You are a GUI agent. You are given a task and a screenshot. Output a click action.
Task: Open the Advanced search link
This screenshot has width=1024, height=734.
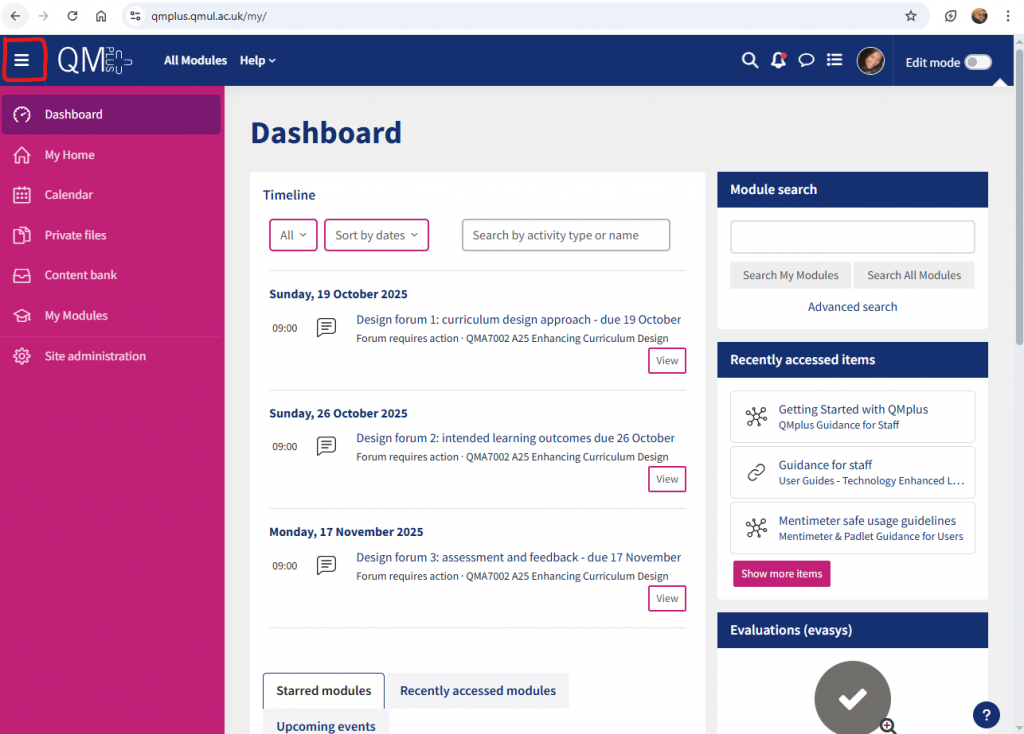coord(852,307)
